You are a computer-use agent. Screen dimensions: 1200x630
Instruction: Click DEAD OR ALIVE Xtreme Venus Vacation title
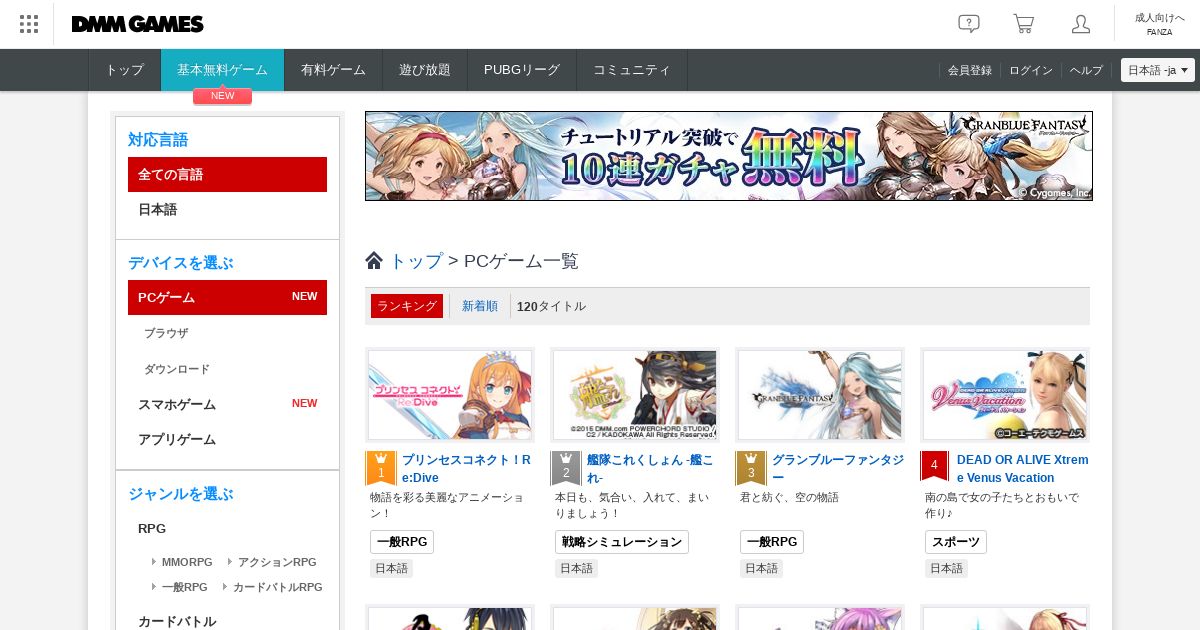(x=1022, y=468)
